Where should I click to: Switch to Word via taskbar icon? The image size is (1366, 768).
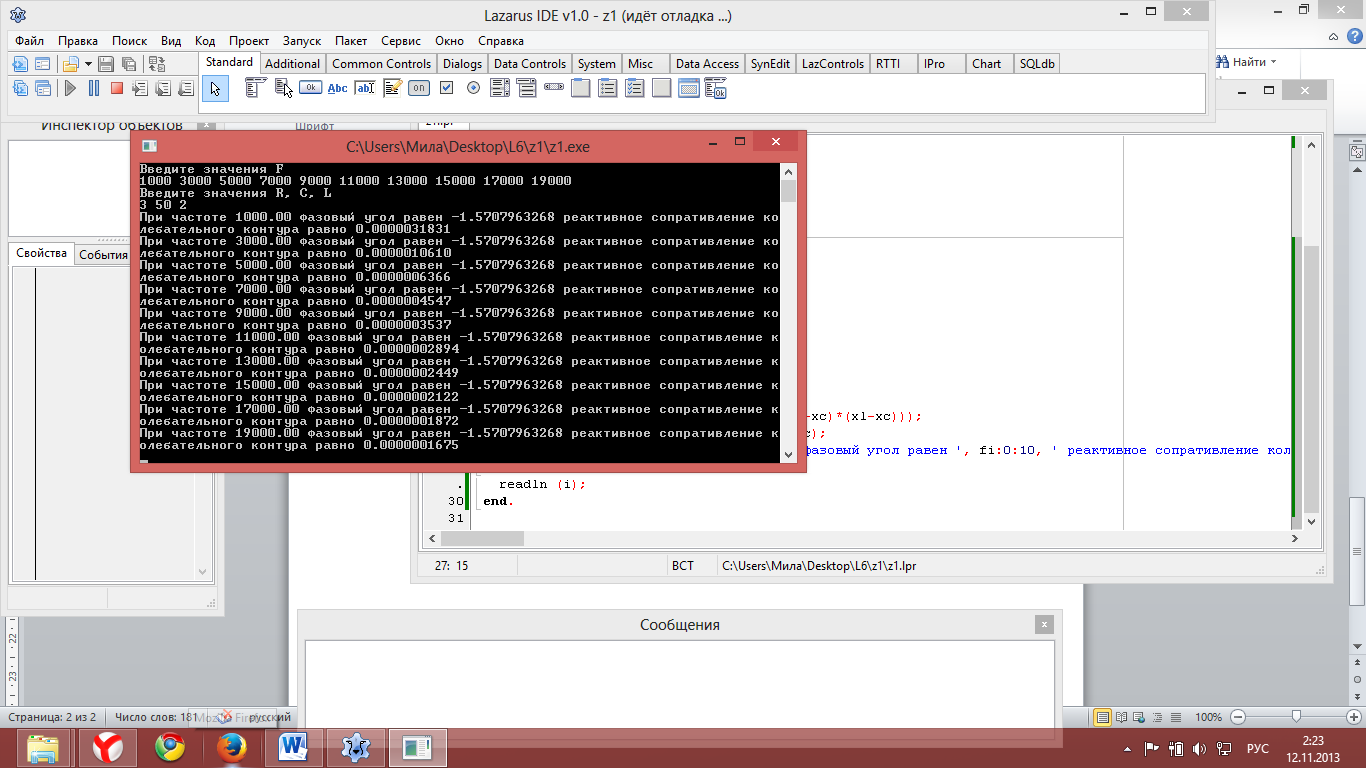coord(293,748)
